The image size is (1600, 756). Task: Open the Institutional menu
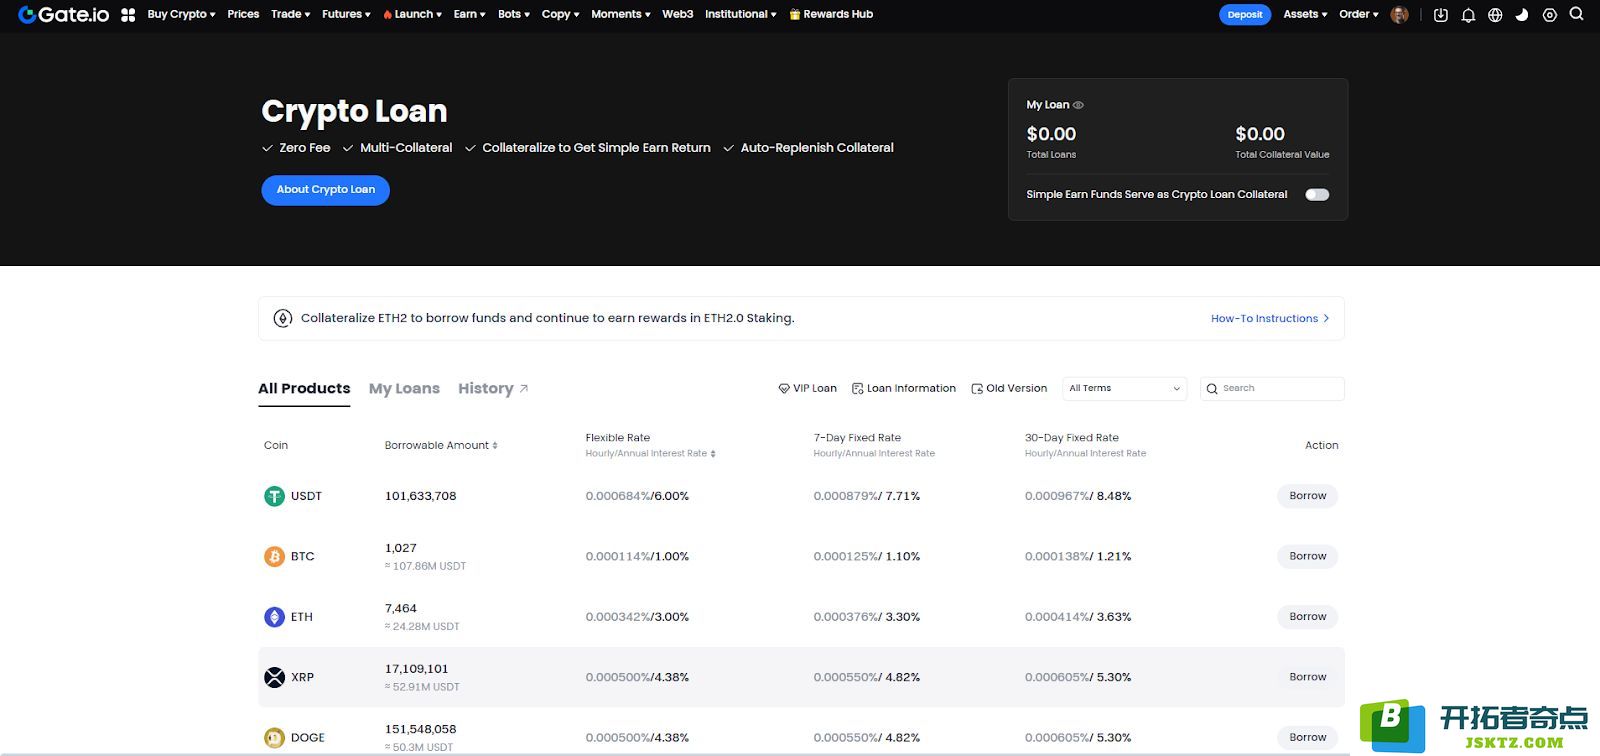click(740, 14)
